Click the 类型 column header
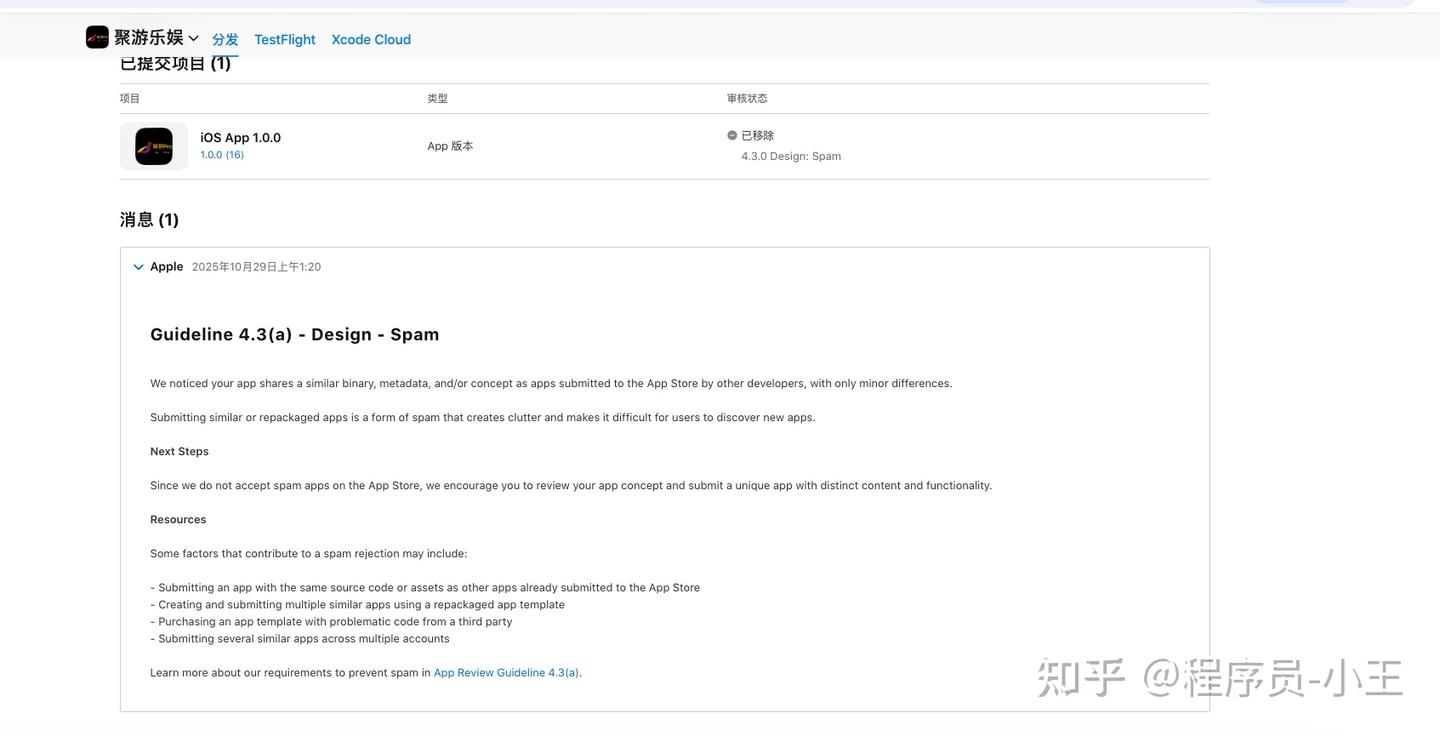 437,98
